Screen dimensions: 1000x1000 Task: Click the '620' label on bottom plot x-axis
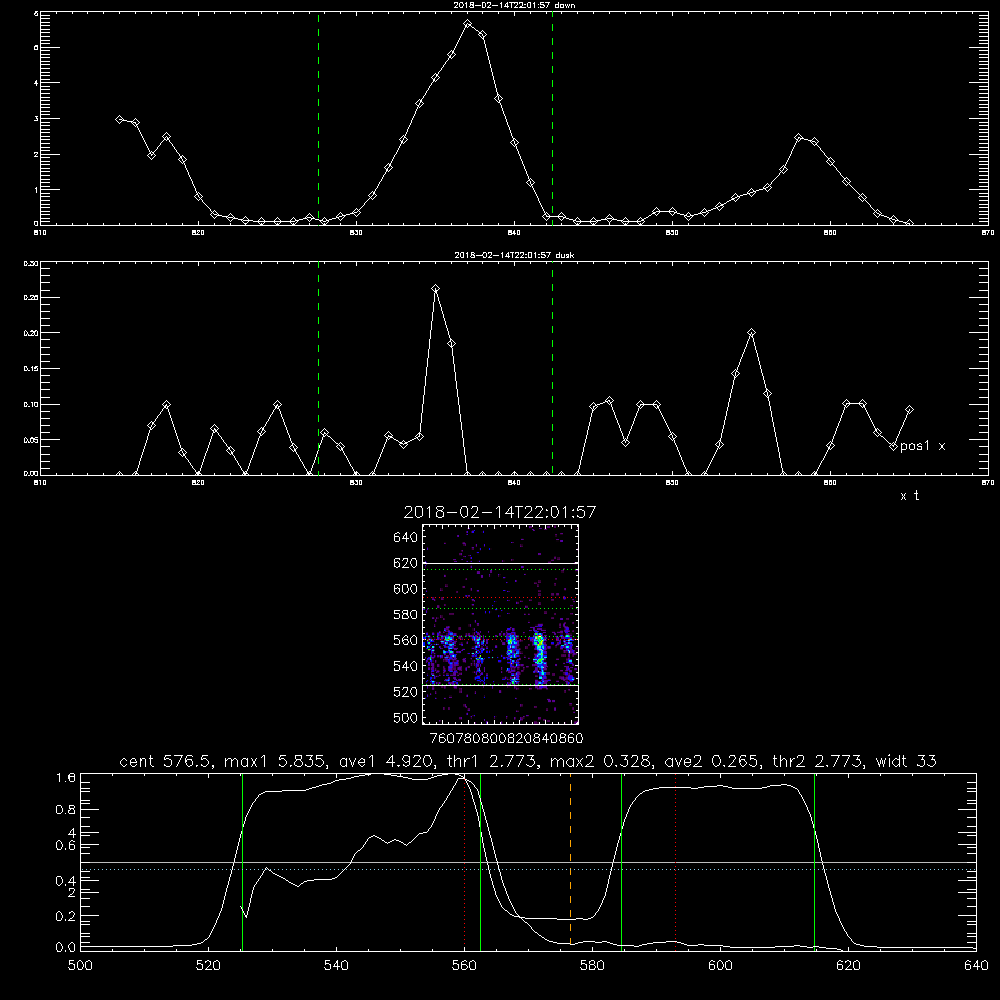click(x=848, y=966)
